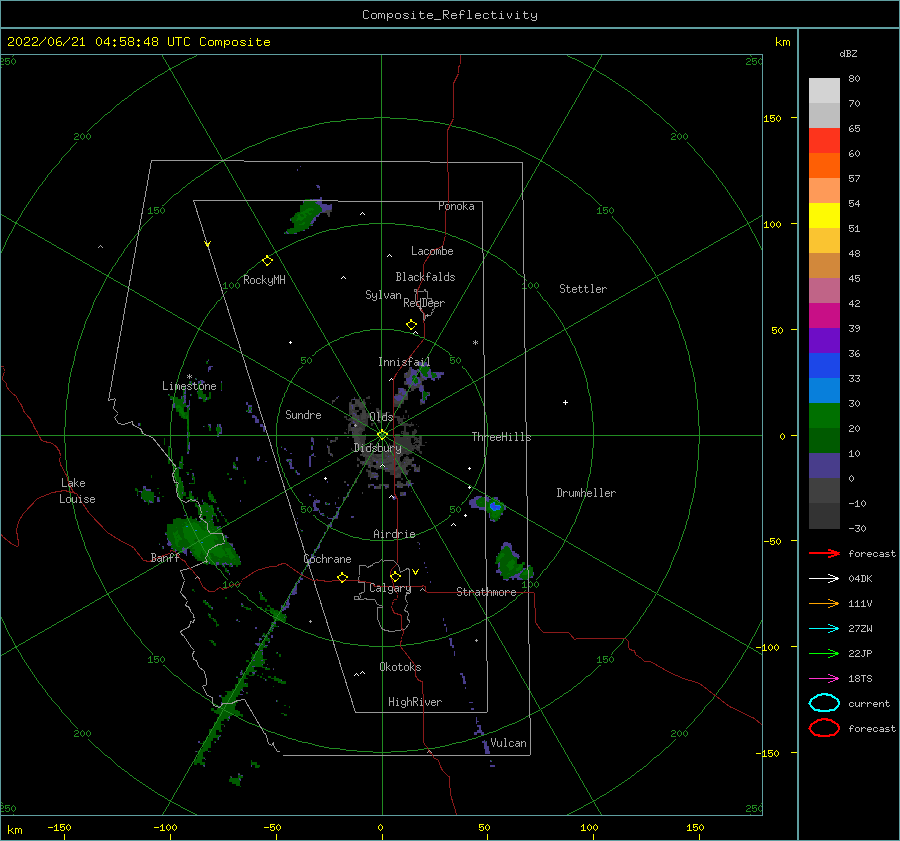
Task: Click the dBZ legend heading
Action: point(848,54)
